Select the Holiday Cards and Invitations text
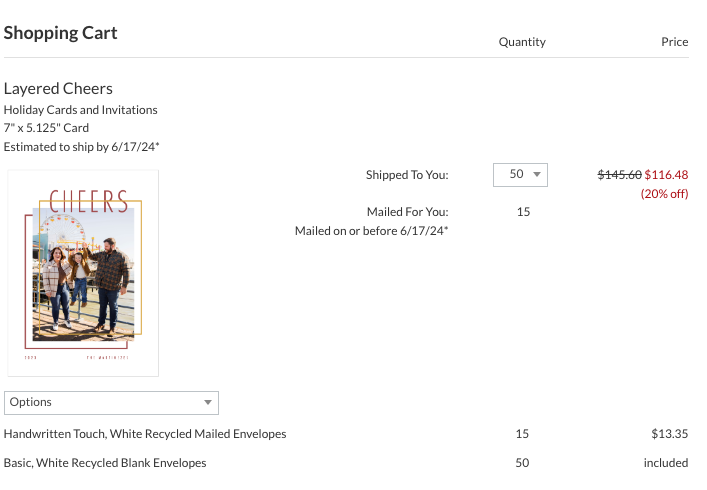The width and height of the screenshot is (707, 490). pyautogui.click(x=81, y=110)
